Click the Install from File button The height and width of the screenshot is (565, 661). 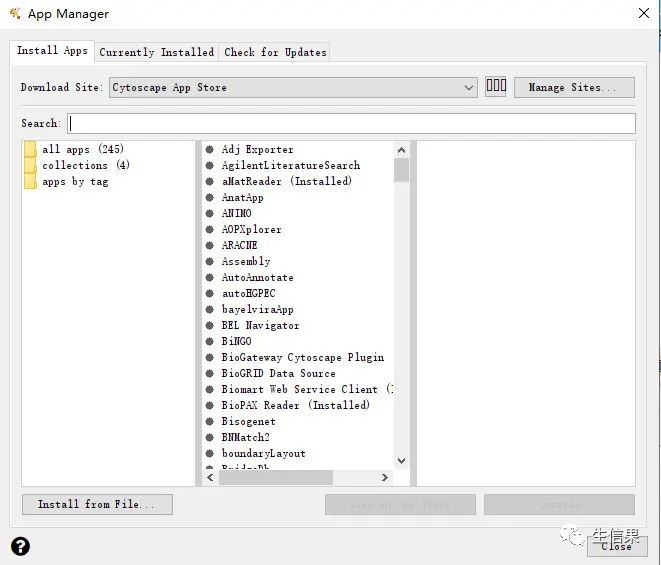97,504
